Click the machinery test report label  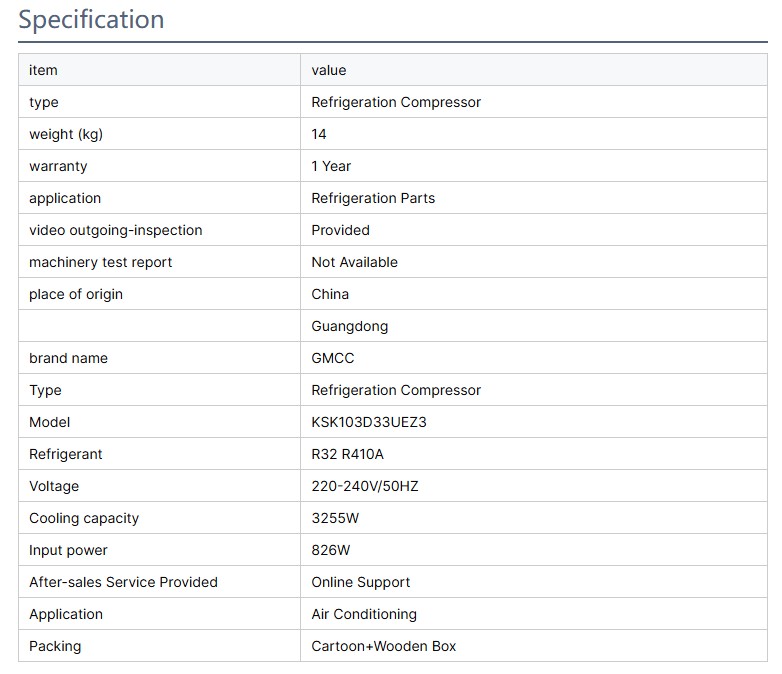100,262
